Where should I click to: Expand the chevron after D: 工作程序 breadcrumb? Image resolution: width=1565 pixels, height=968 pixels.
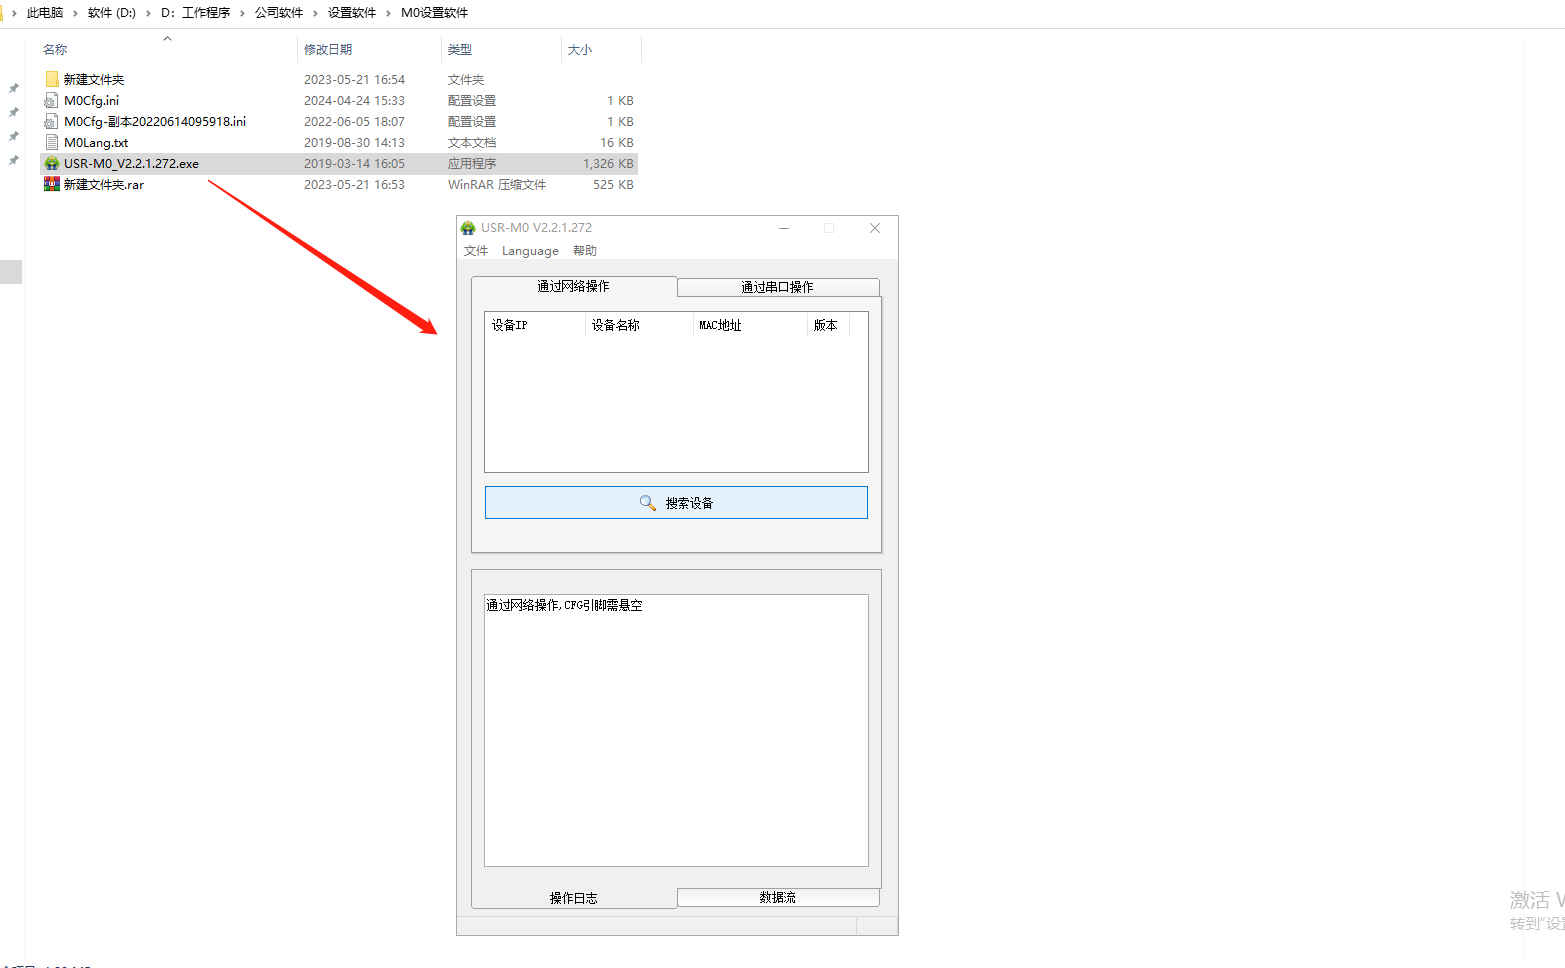(x=242, y=13)
